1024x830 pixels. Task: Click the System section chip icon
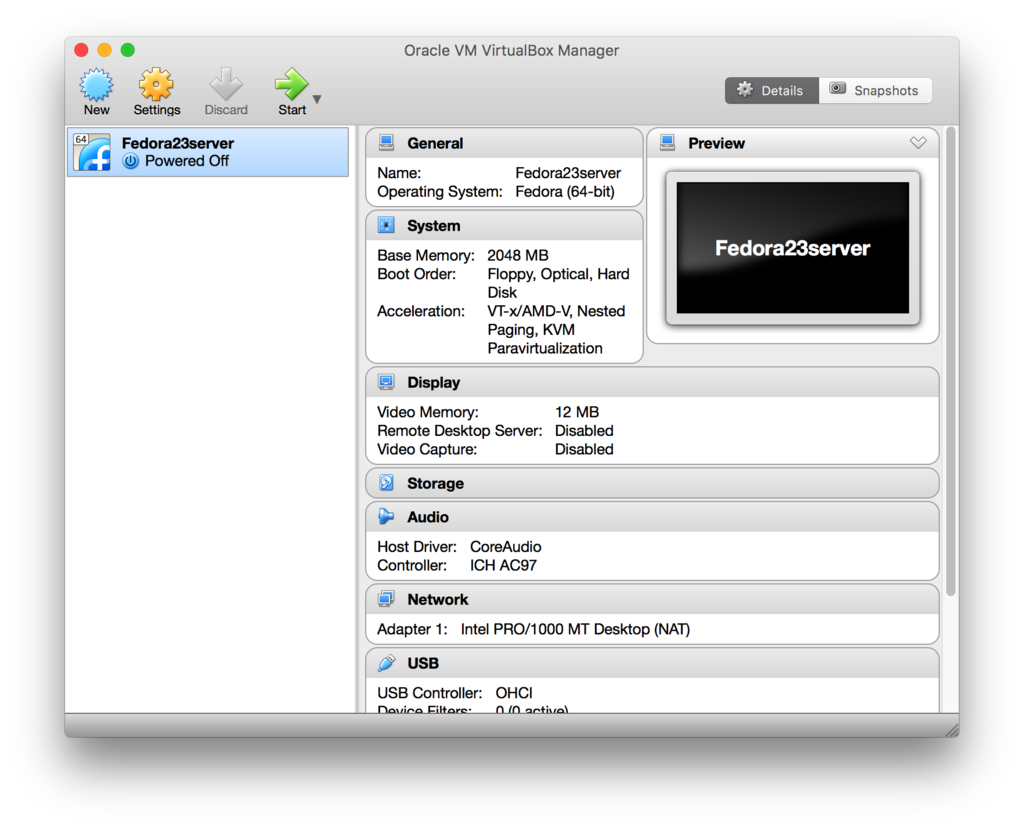(387, 225)
